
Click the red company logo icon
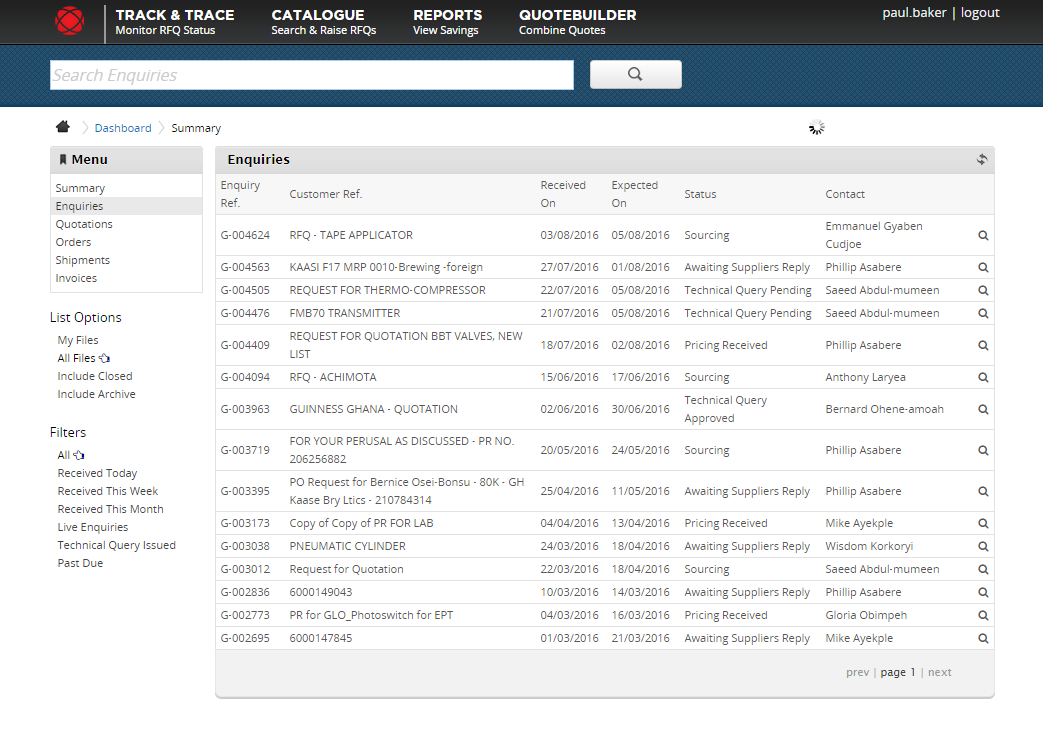click(x=69, y=21)
